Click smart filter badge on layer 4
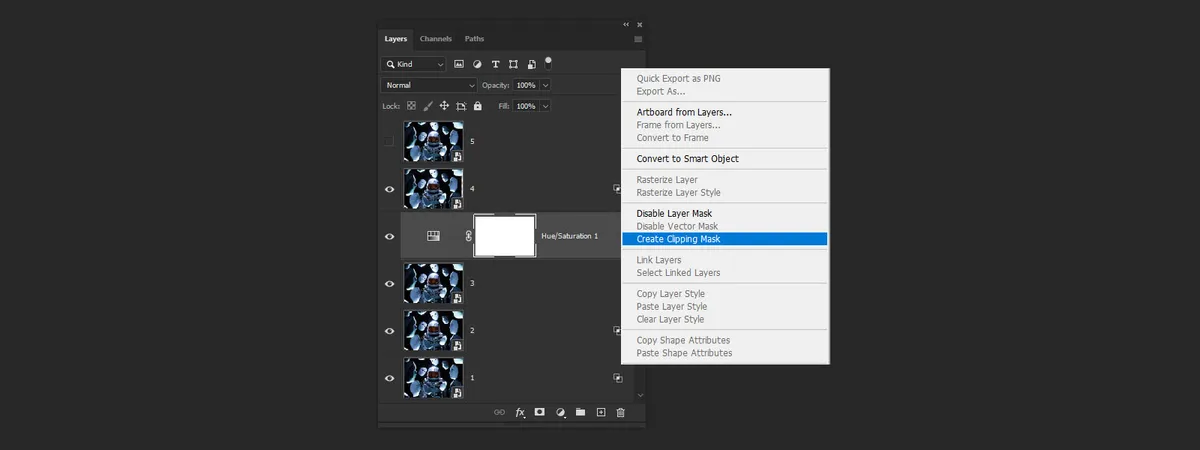The width and height of the screenshot is (1200, 450). [618, 188]
